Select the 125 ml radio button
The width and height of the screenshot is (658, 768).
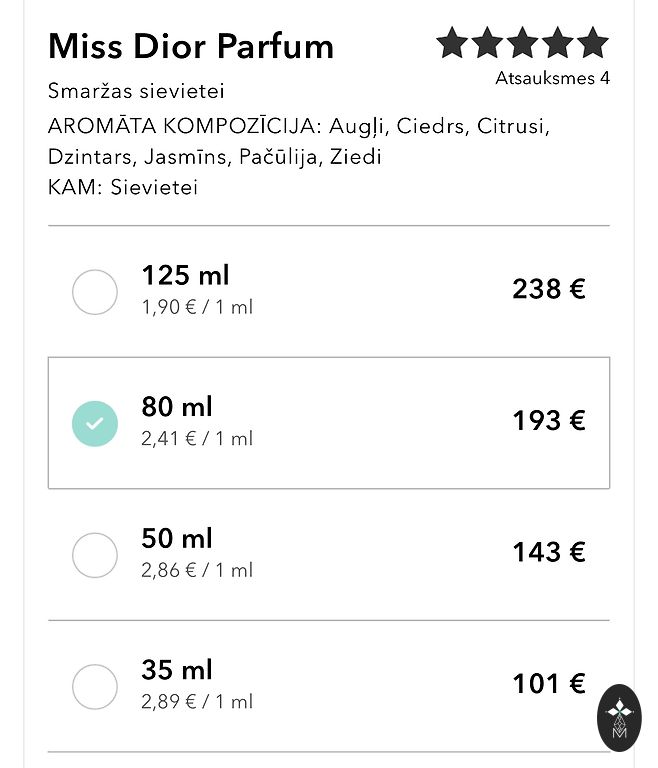pos(95,291)
